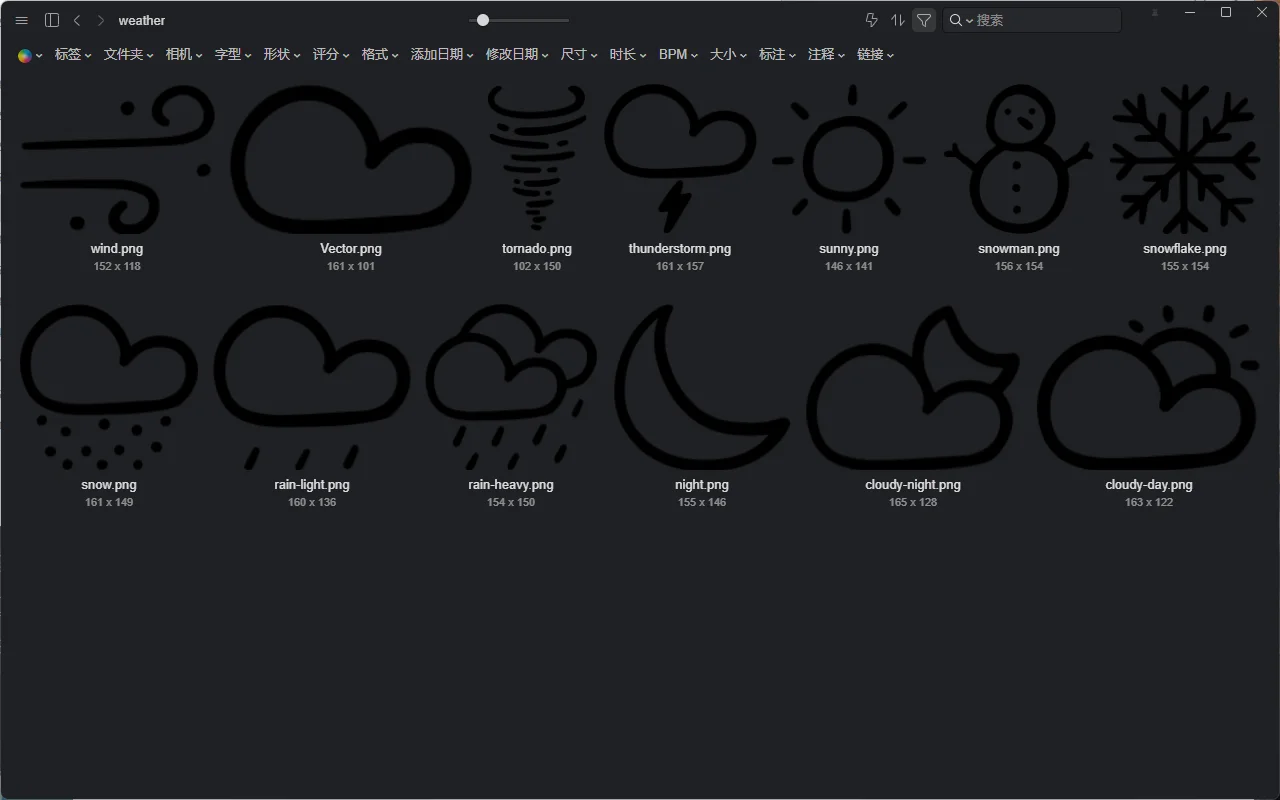Expand the 文件夹 filter
Image resolution: width=1280 pixels, height=800 pixels.
(x=129, y=55)
